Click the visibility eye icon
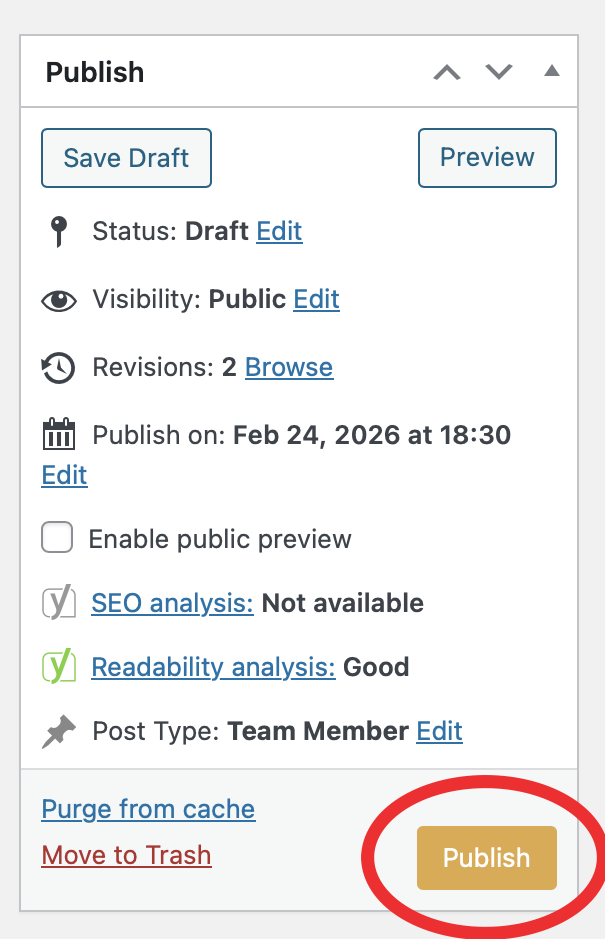The width and height of the screenshot is (605, 939). point(59,301)
